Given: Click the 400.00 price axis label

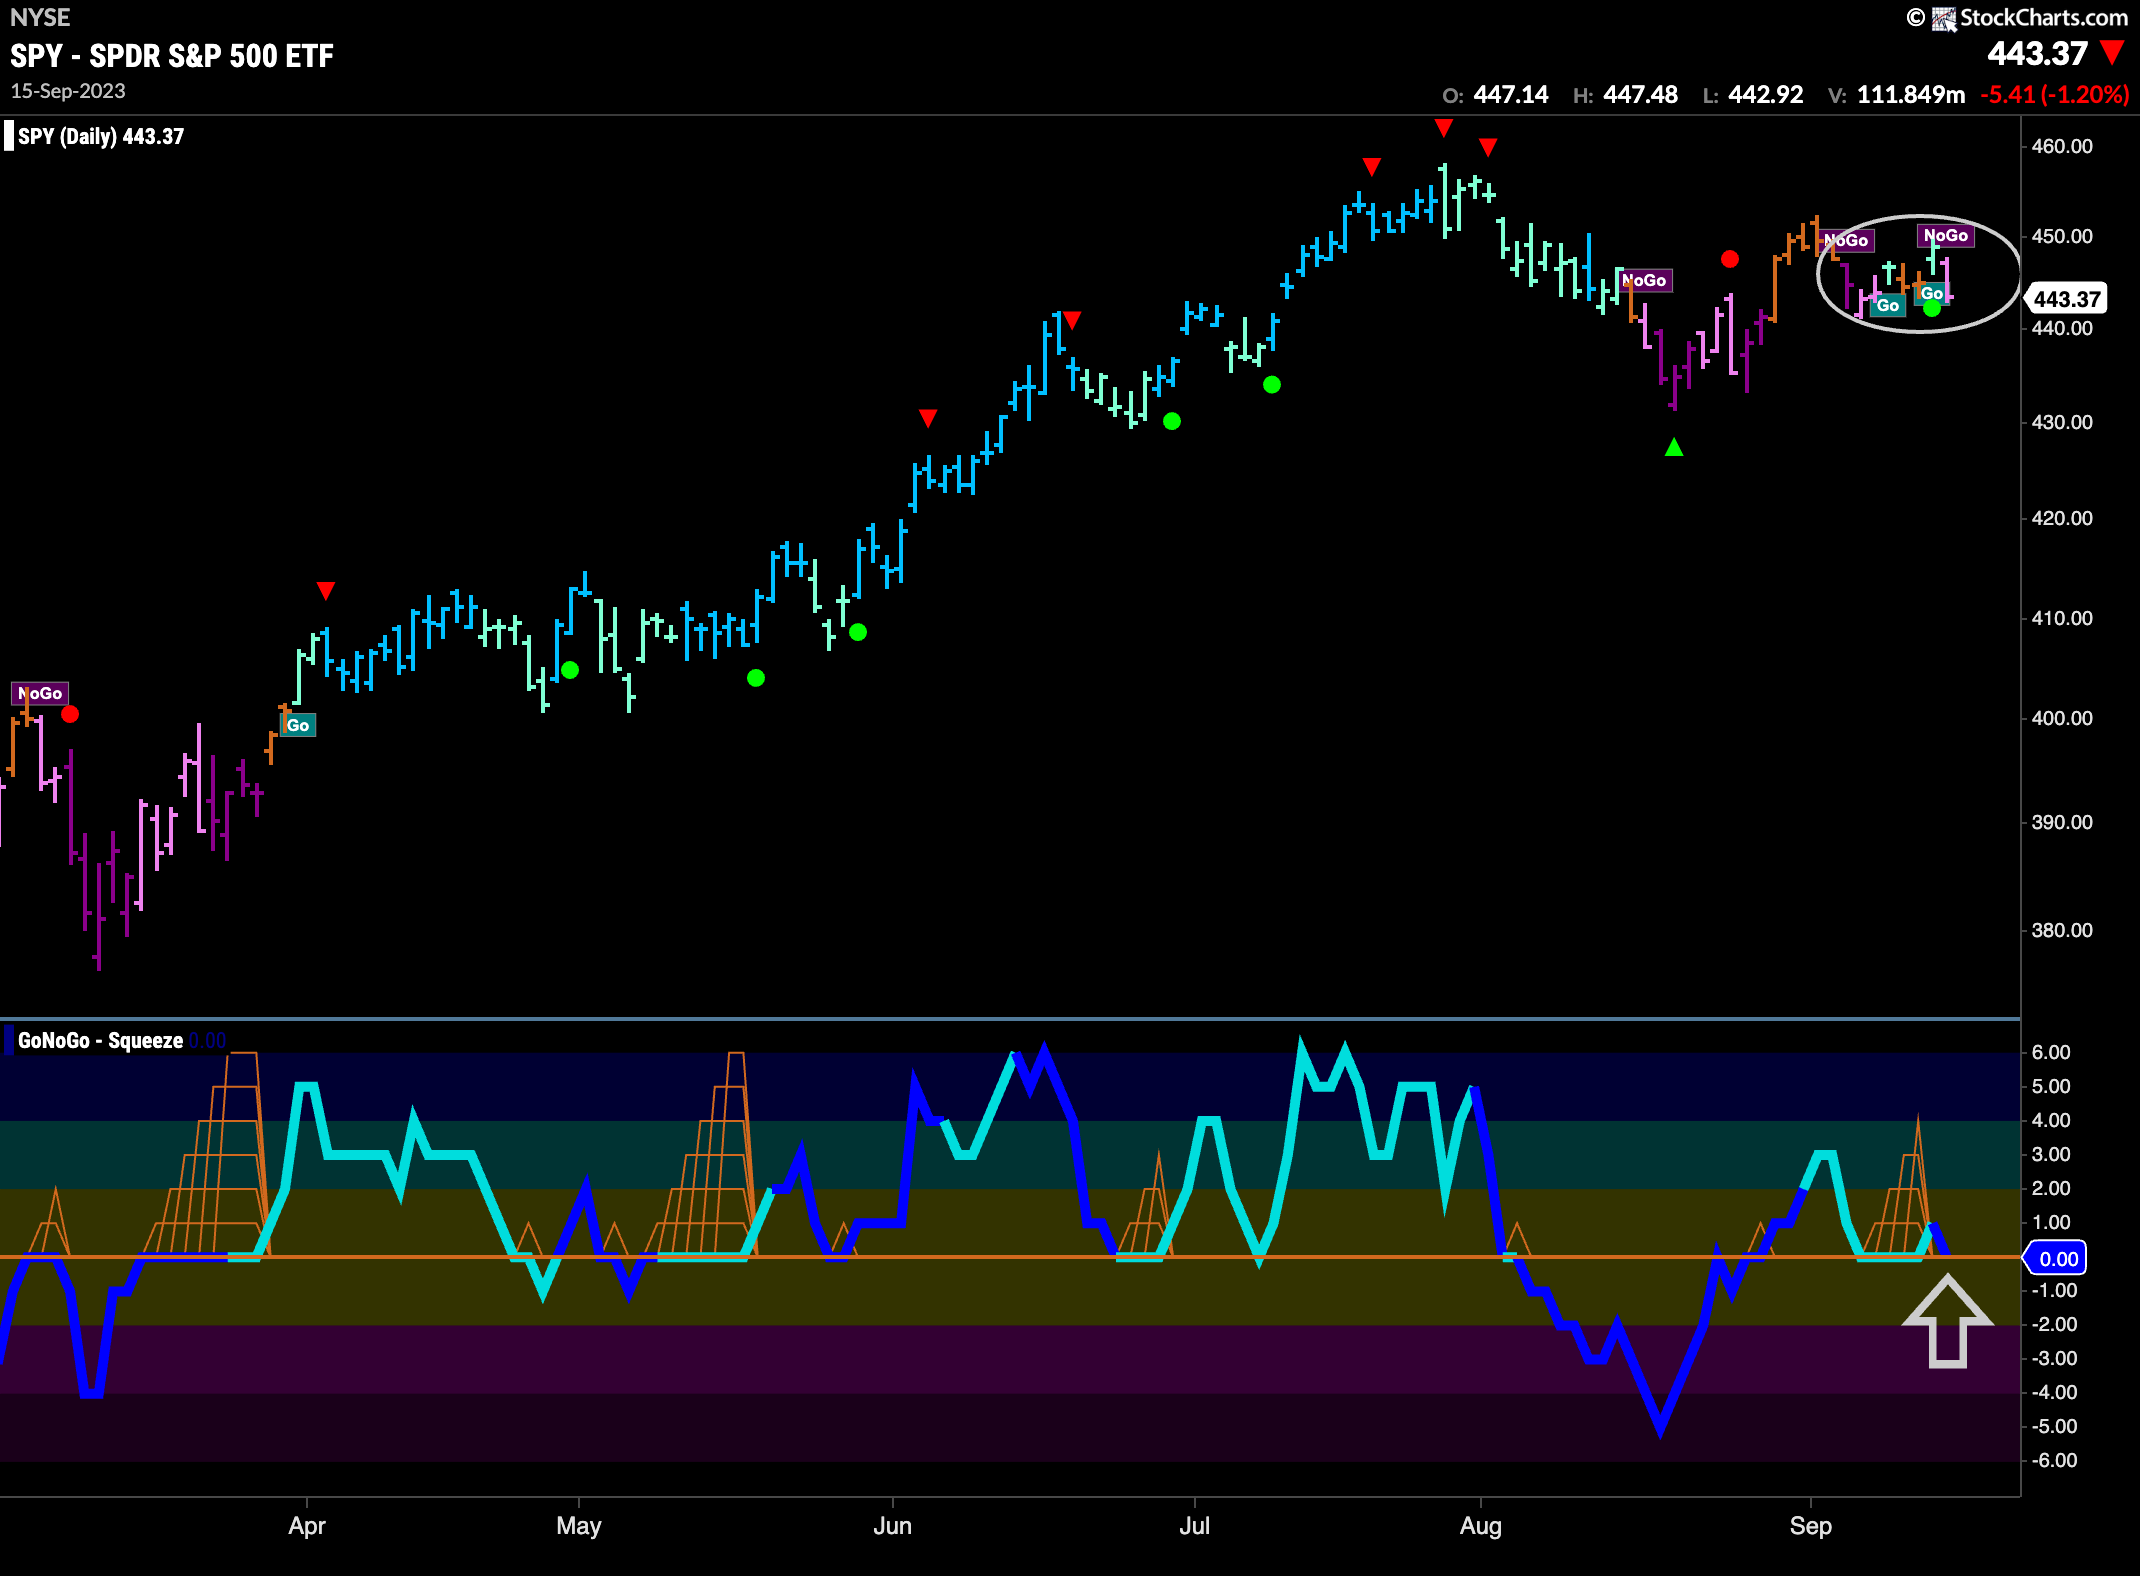Looking at the screenshot, I should (x=2062, y=718).
